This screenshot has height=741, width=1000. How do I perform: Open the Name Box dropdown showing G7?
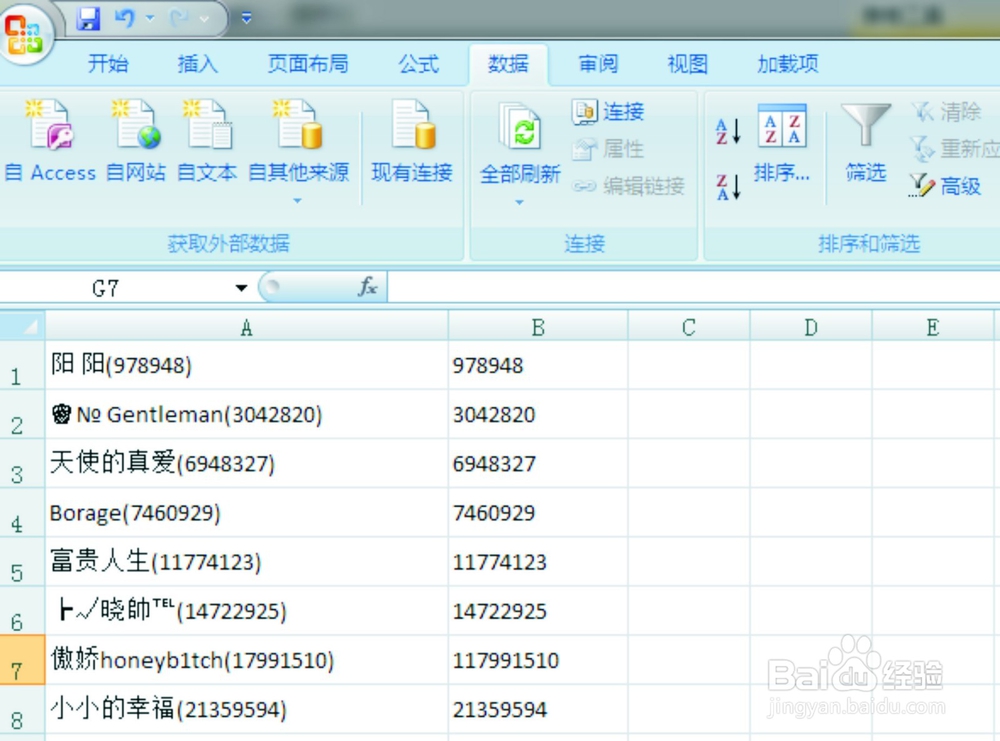240,287
